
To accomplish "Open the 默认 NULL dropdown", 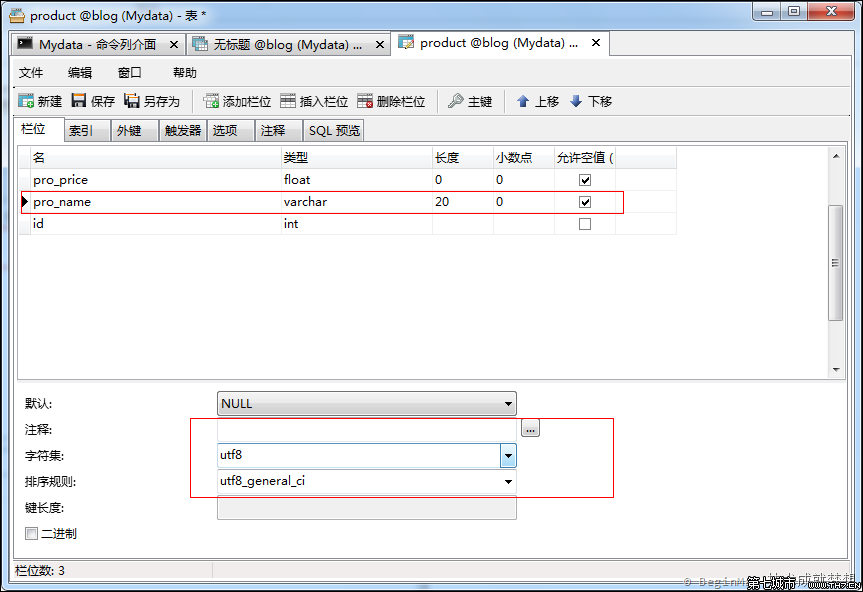I will point(367,403).
